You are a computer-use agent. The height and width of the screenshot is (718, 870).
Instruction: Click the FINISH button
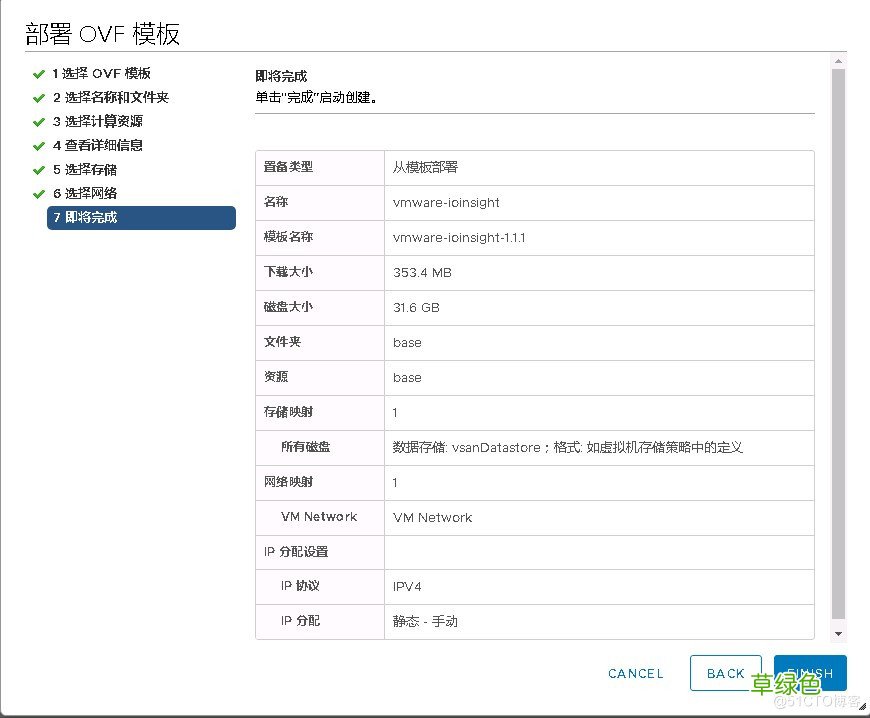[810, 673]
